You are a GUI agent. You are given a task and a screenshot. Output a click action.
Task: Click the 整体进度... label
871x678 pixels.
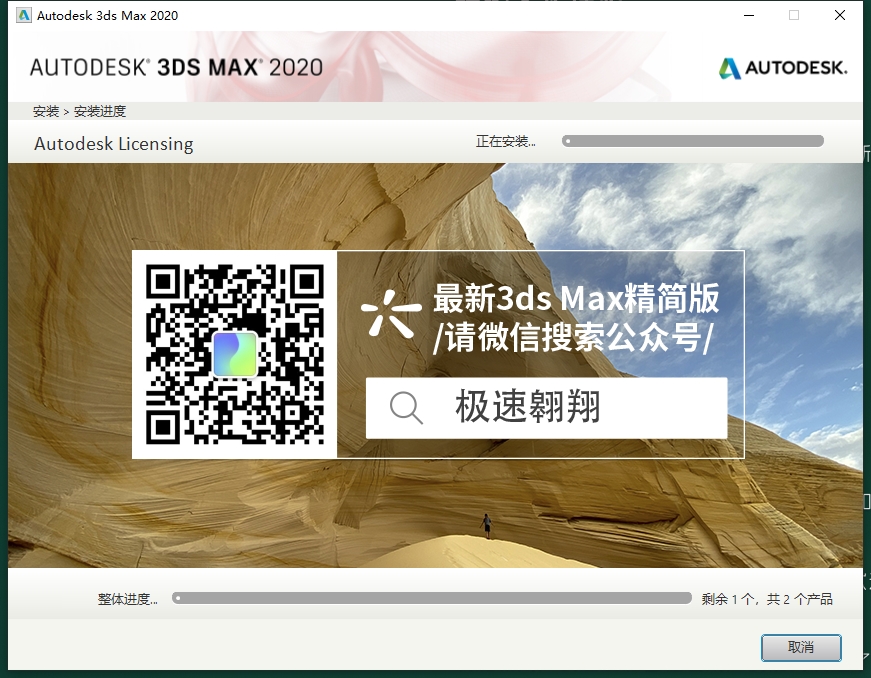pyautogui.click(x=128, y=599)
